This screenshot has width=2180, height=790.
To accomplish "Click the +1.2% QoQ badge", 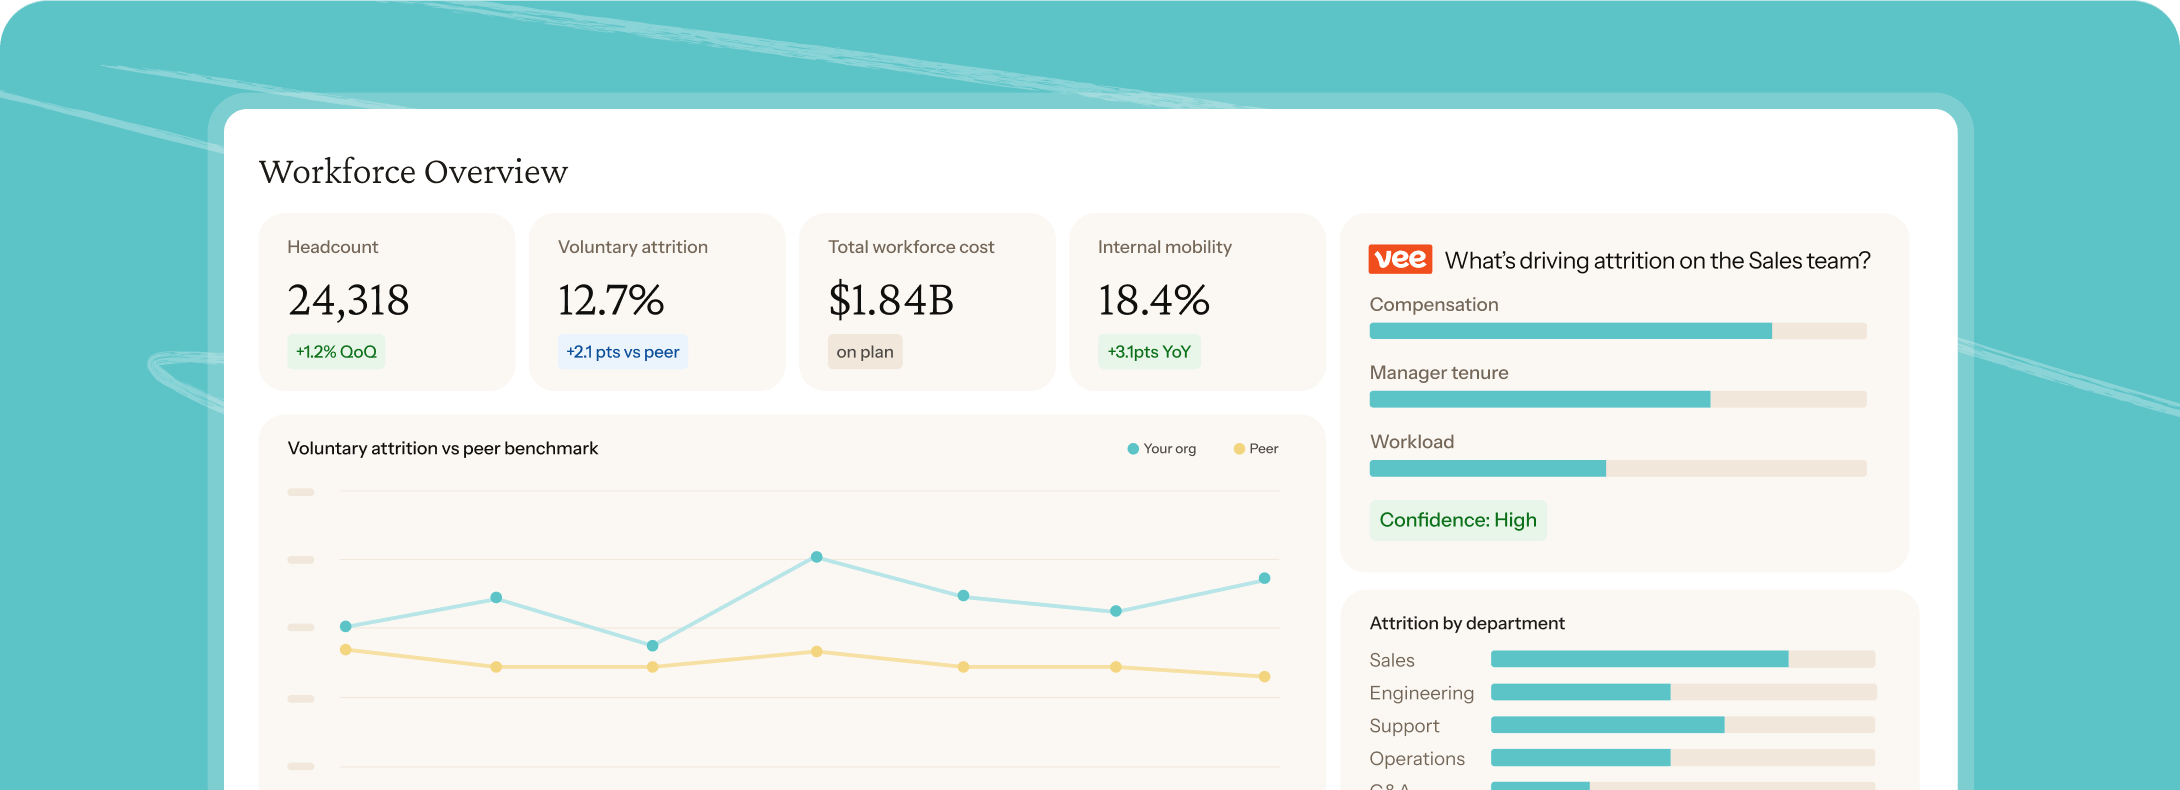I will click(x=336, y=352).
